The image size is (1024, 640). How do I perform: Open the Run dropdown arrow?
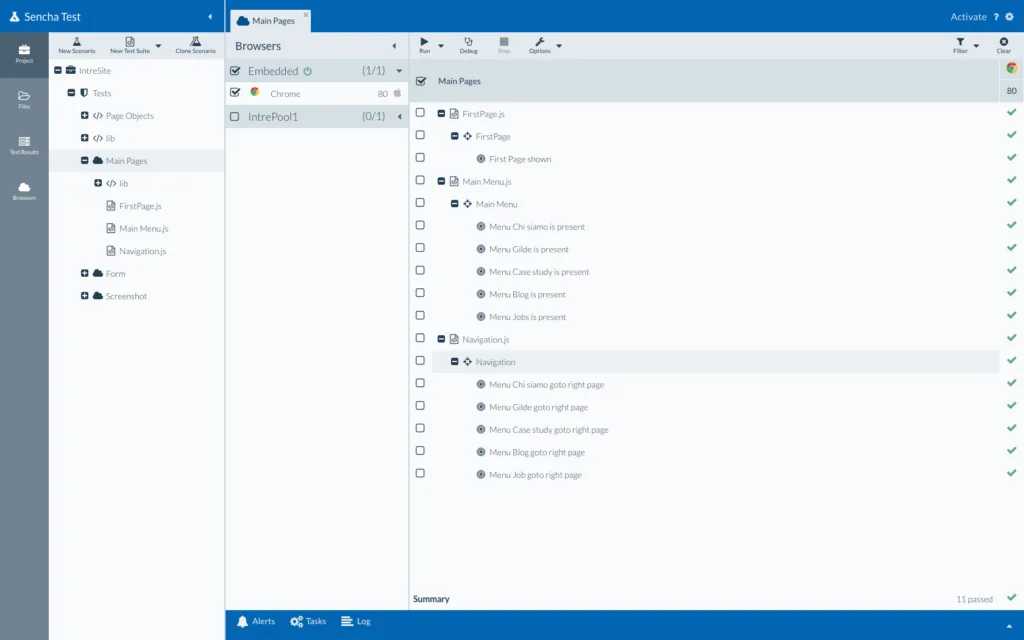[441, 46]
